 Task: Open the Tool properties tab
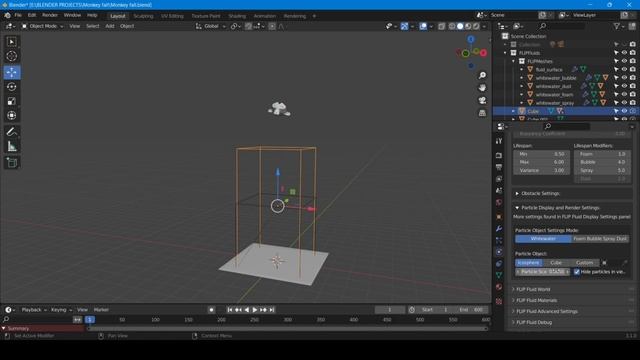(x=499, y=141)
